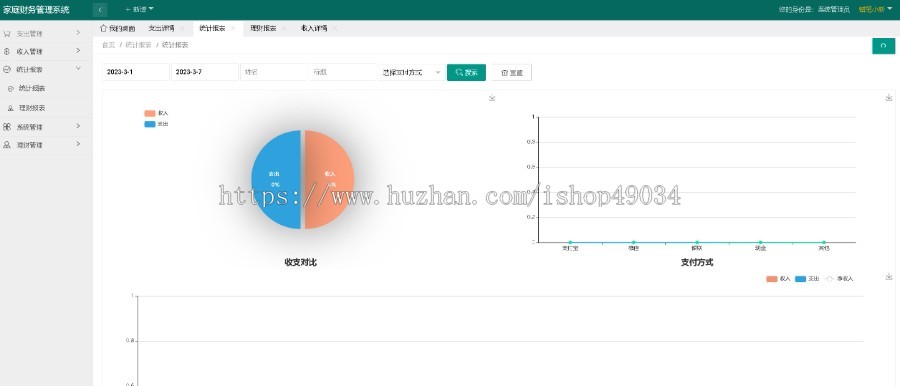This screenshot has height=386, width=900.
Task: Click the 家庭财务管理系统 title text
Action: click(x=36, y=9)
